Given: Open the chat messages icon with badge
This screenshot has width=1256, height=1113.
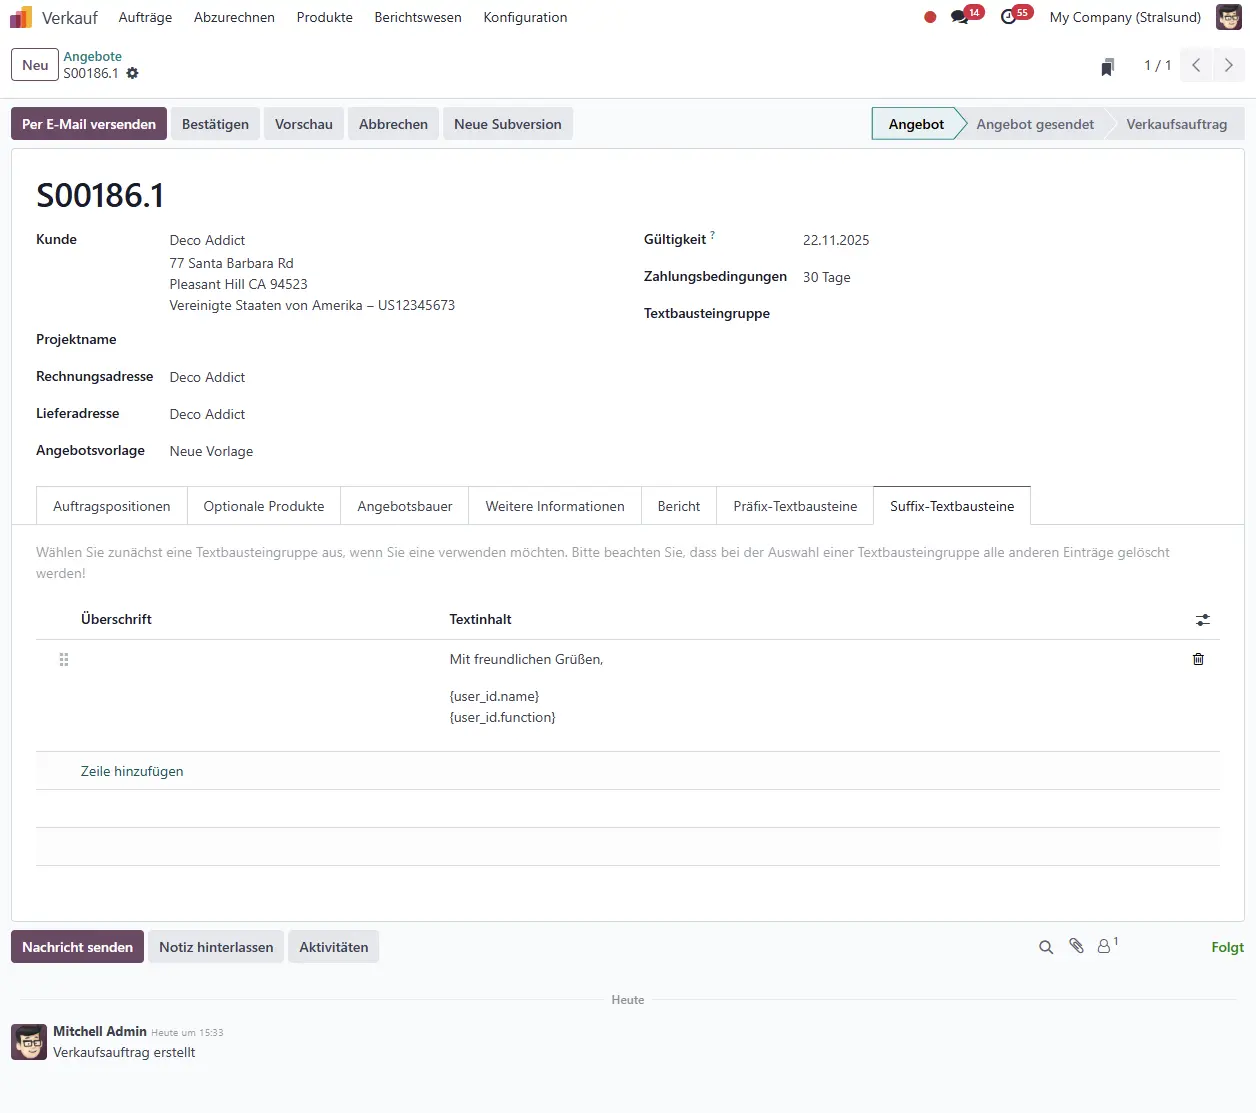Looking at the screenshot, I should [x=960, y=17].
